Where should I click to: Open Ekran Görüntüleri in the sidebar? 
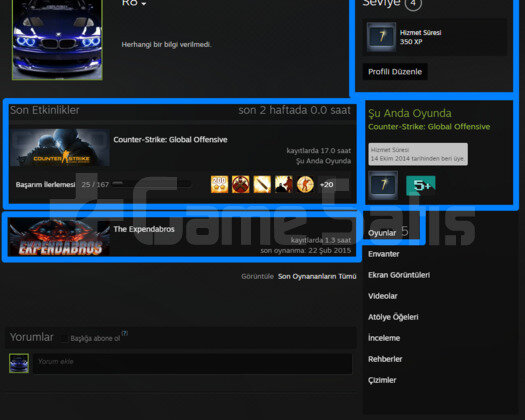click(399, 275)
